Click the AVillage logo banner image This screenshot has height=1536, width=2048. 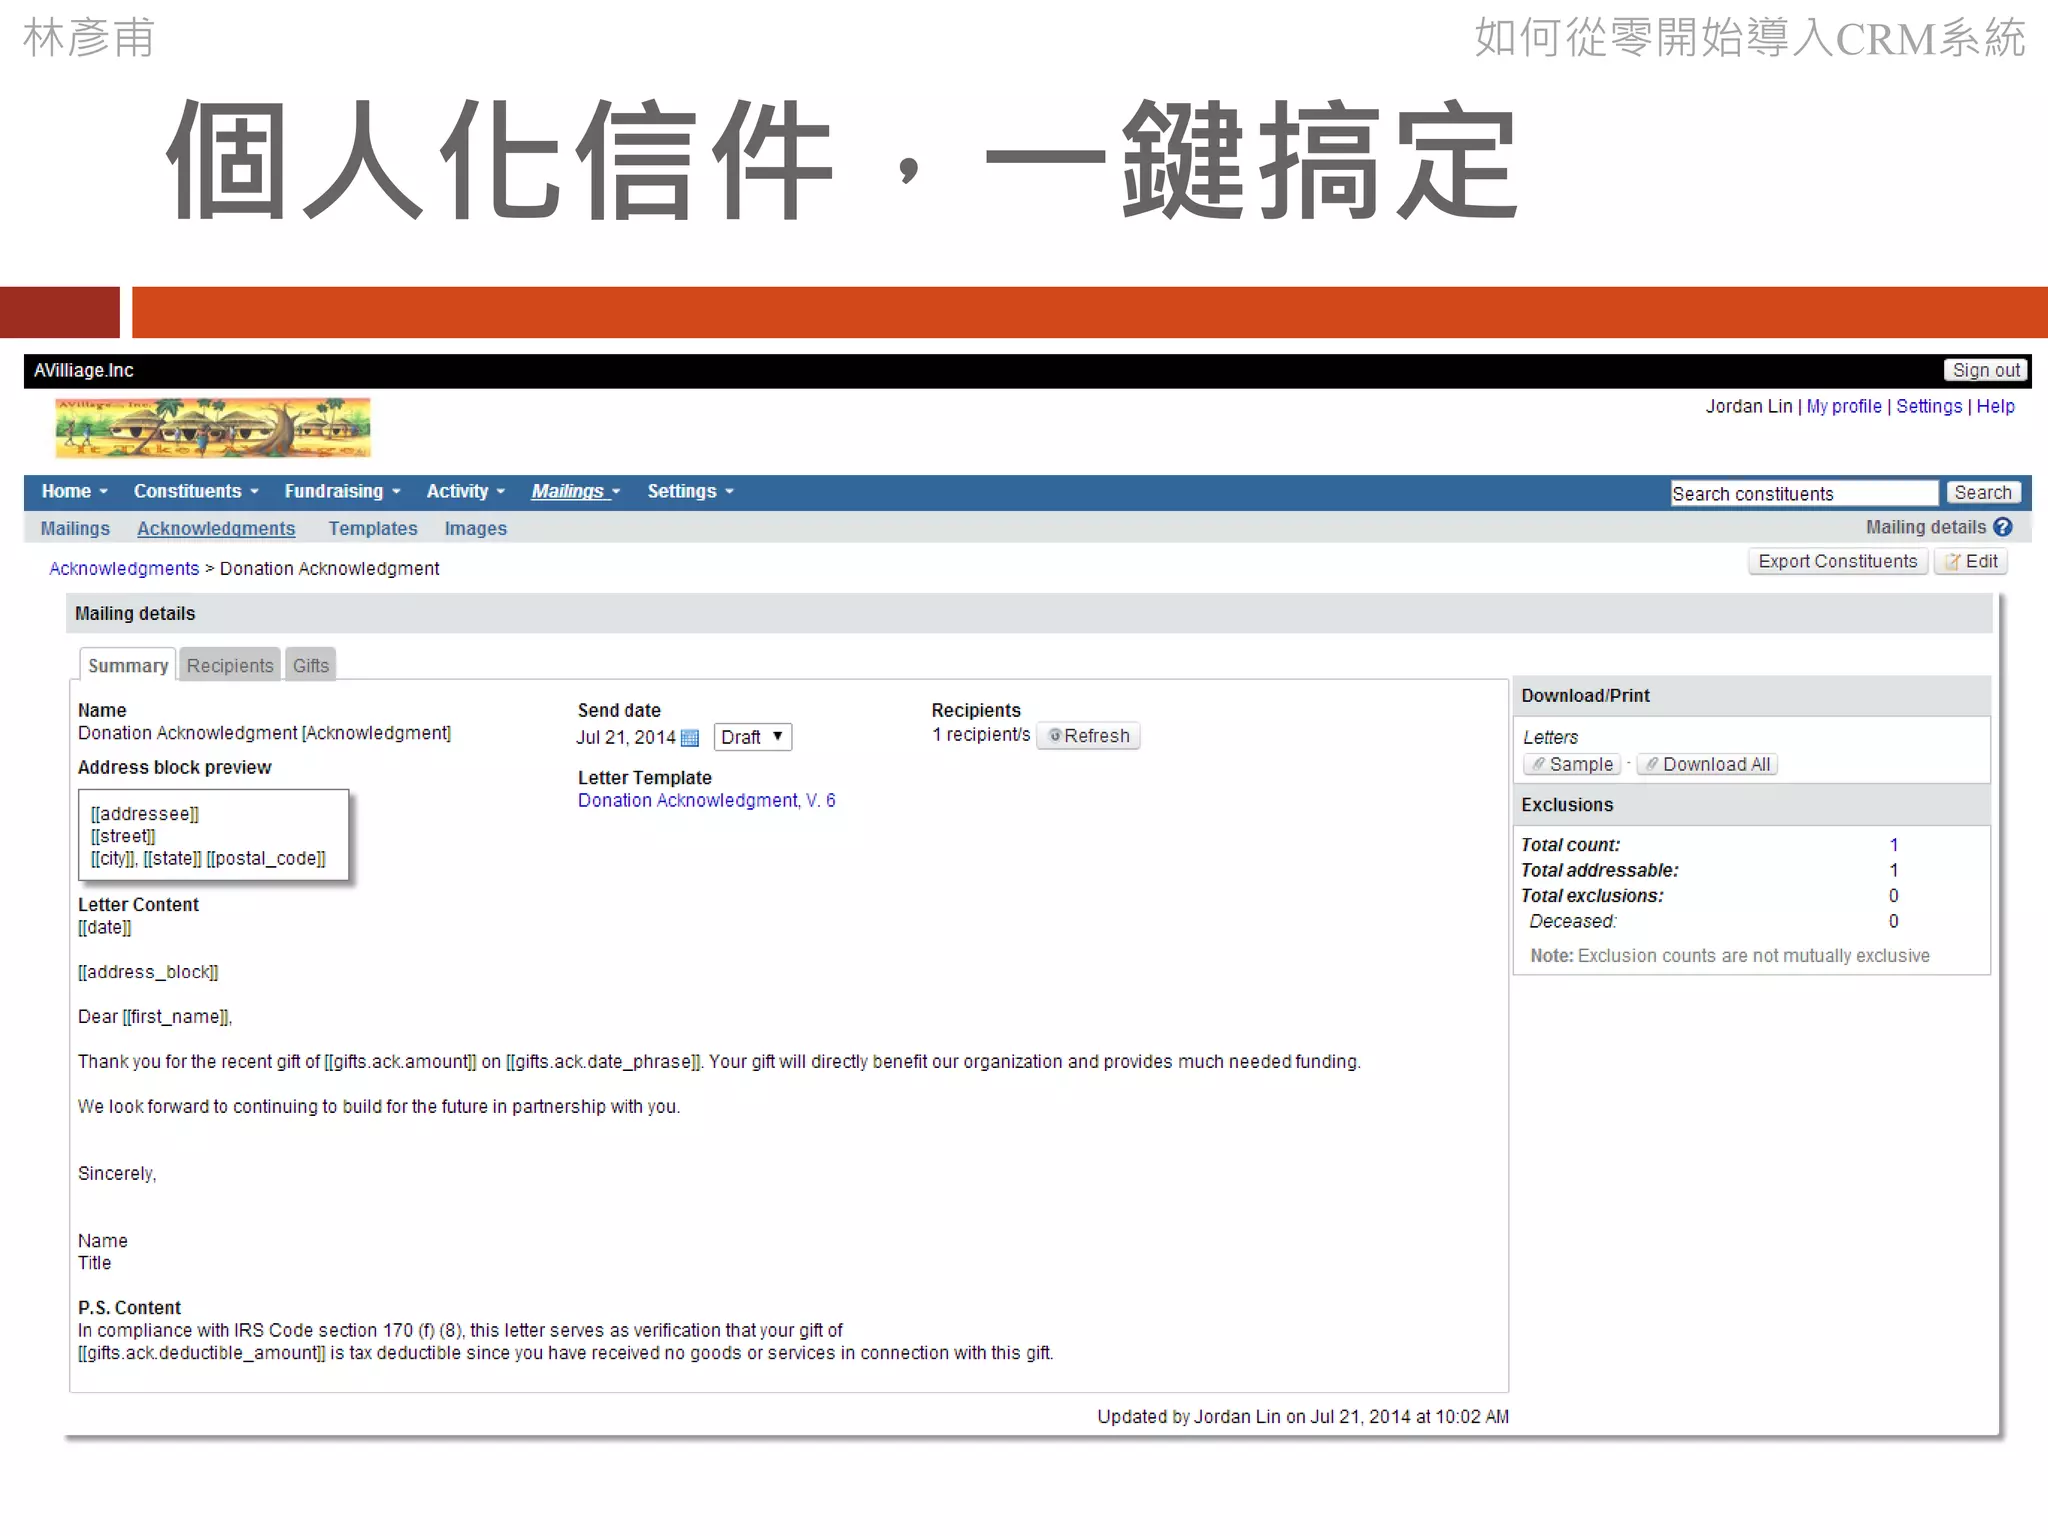(213, 428)
